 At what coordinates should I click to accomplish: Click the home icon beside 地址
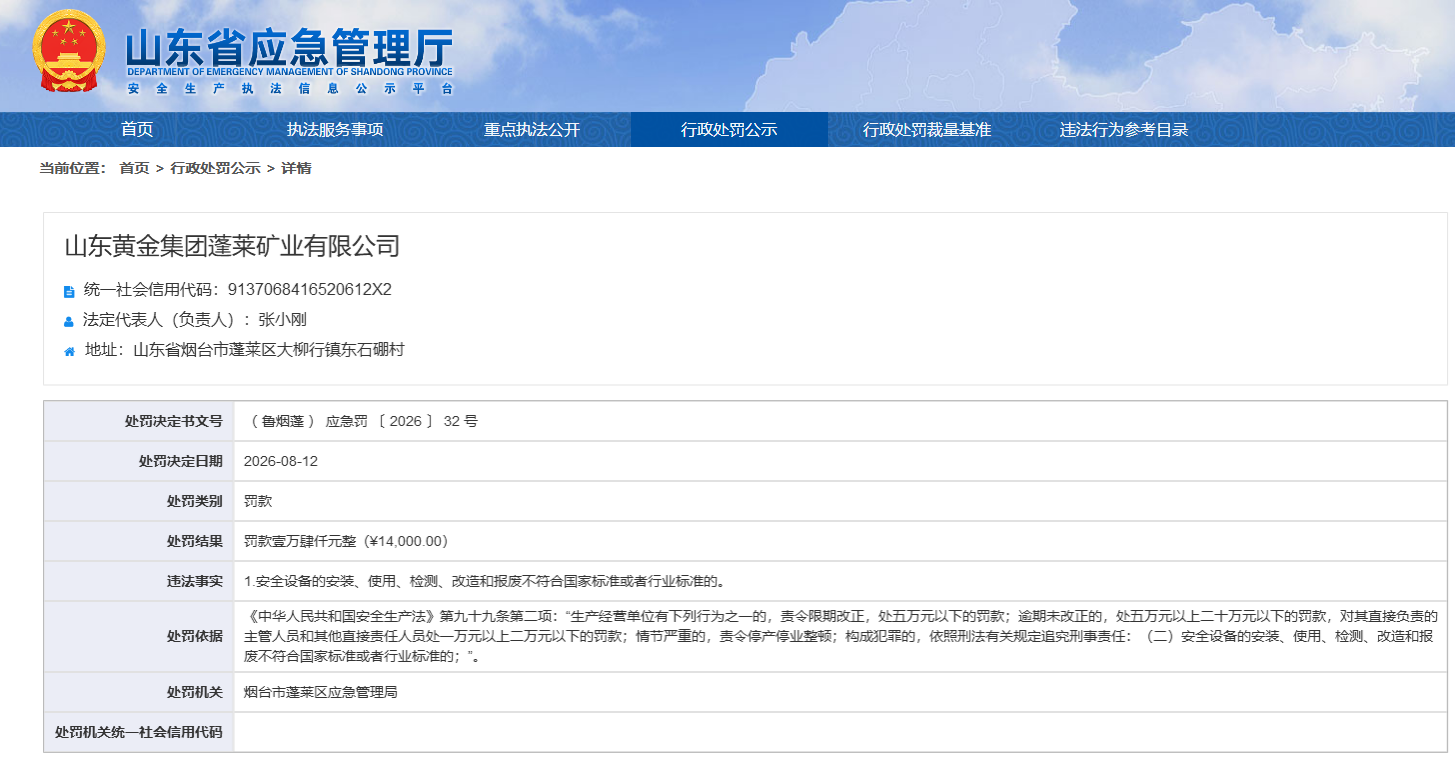coord(69,352)
